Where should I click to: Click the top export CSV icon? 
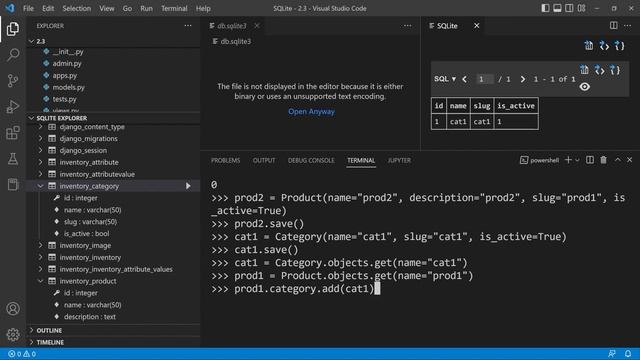click(589, 45)
